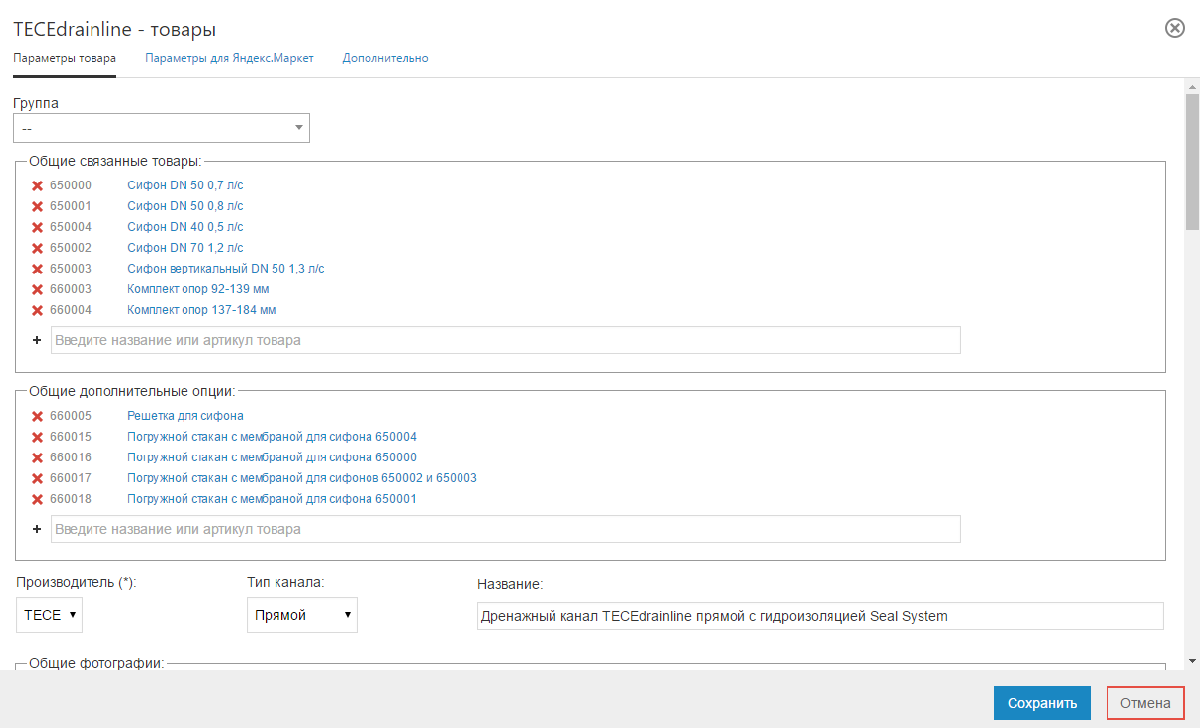Switch to Параметры товара tab

[x=64, y=58]
